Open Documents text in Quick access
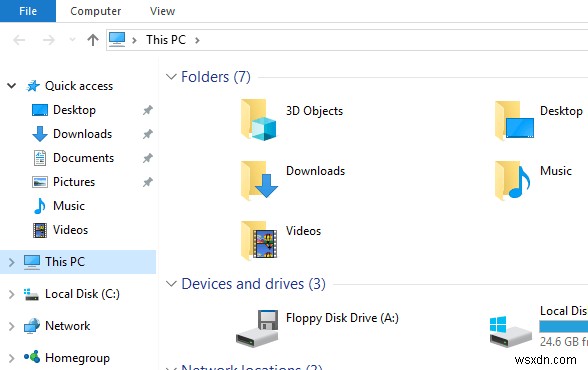Screen dimensions: 588x370 tap(83, 158)
